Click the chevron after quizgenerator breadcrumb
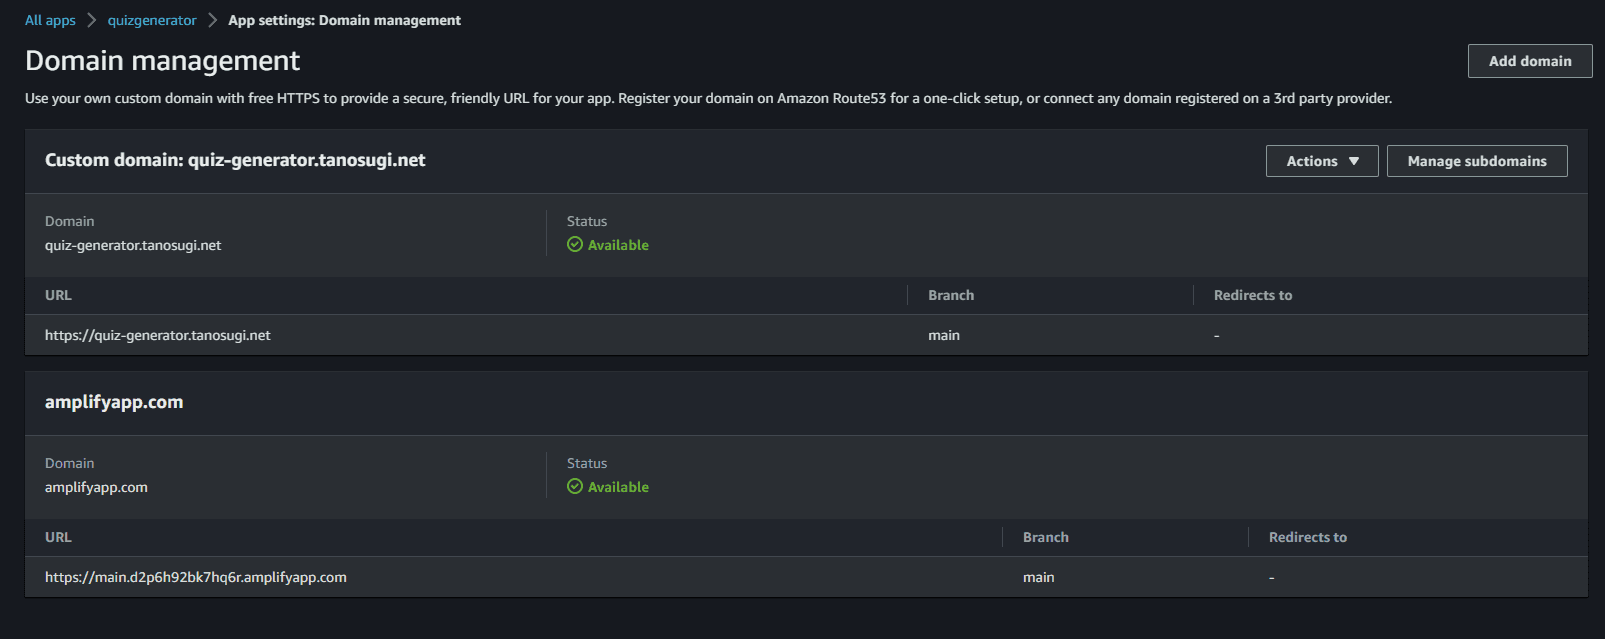Image resolution: width=1605 pixels, height=639 pixels. pyautogui.click(x=213, y=20)
